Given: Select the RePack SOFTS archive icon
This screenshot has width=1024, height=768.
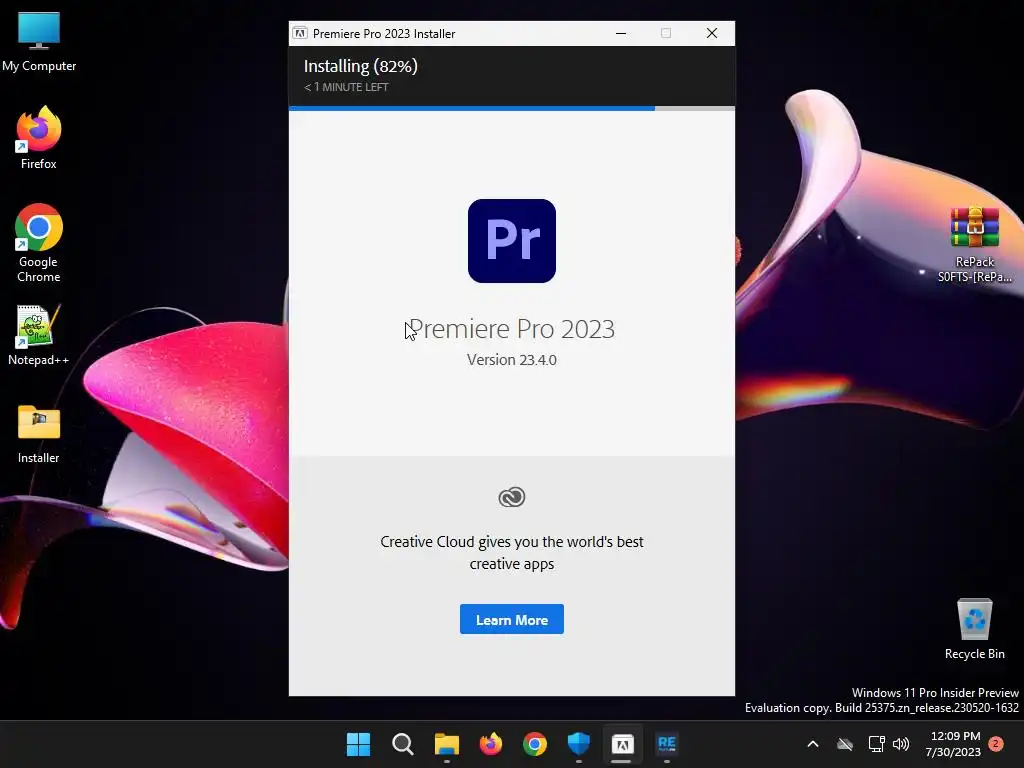Looking at the screenshot, I should click(974, 244).
